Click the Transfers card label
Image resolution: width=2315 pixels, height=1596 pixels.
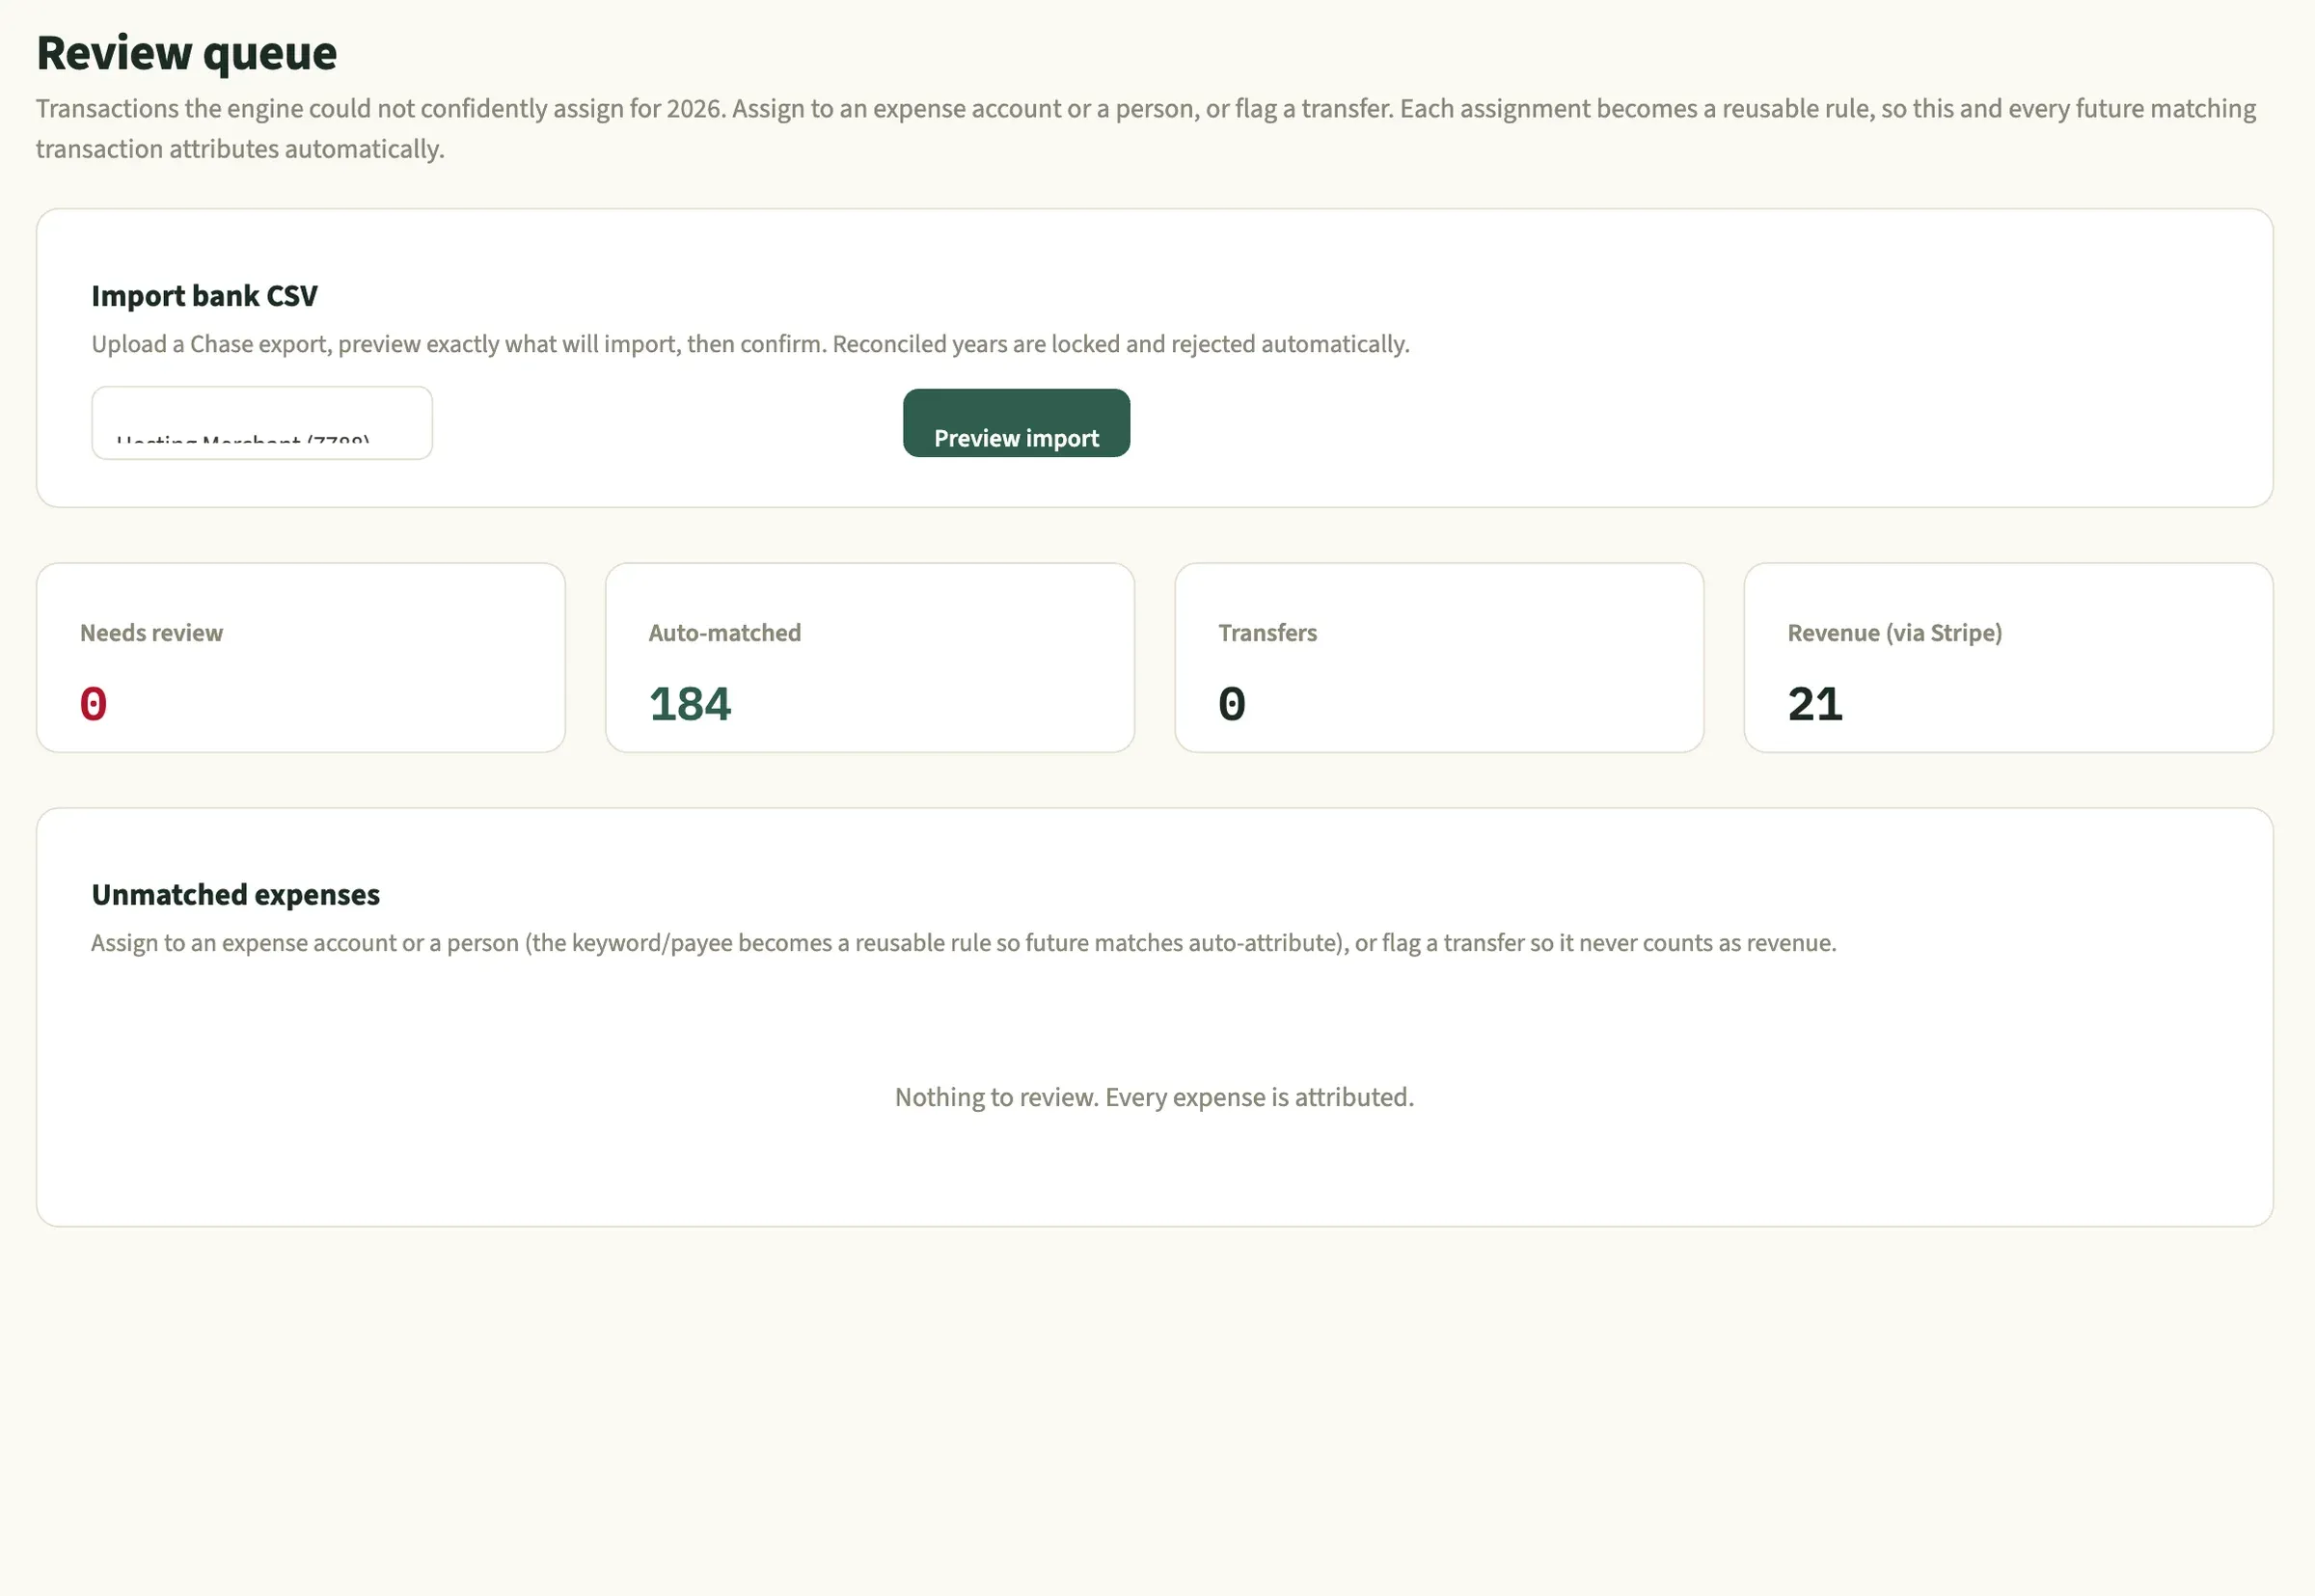point(1267,633)
